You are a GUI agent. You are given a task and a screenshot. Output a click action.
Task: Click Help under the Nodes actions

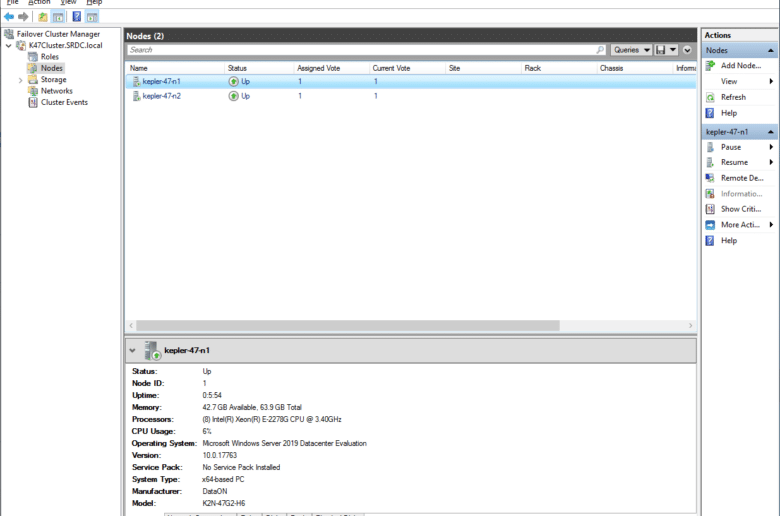click(729, 113)
